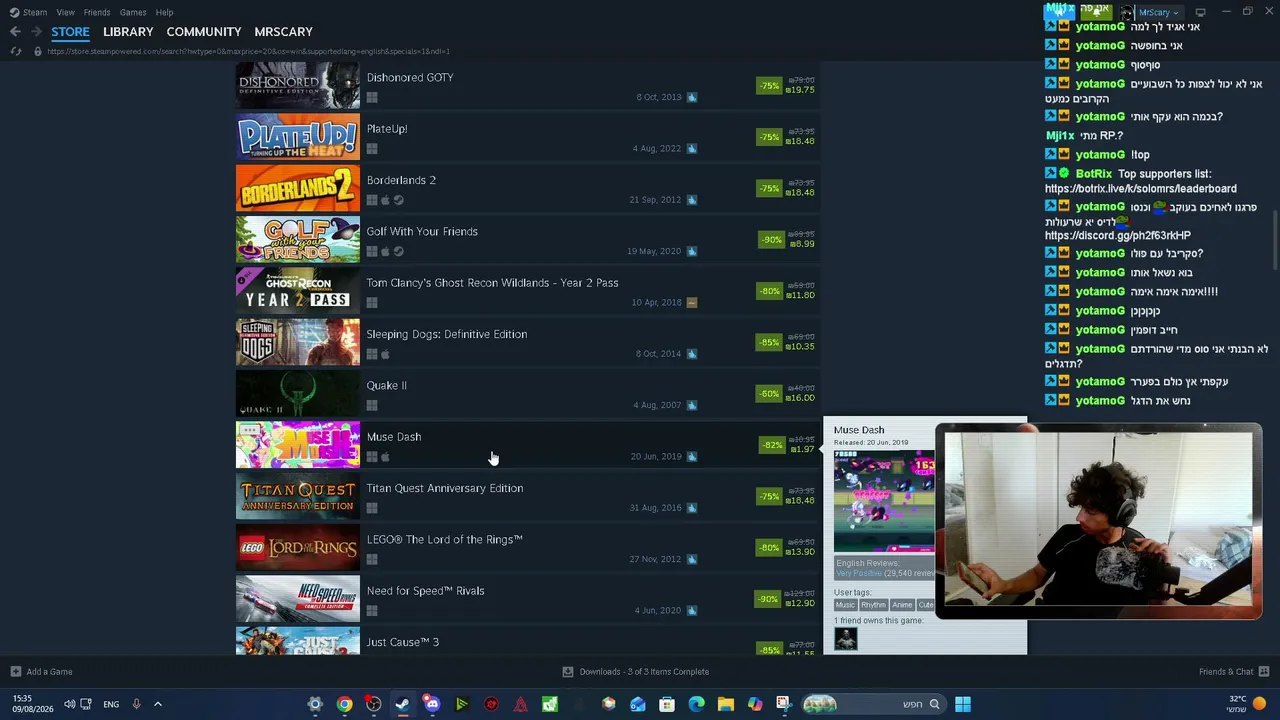The width and height of the screenshot is (1280, 720).
Task: Click the Need for Speed Rivals title
Action: coord(426,591)
